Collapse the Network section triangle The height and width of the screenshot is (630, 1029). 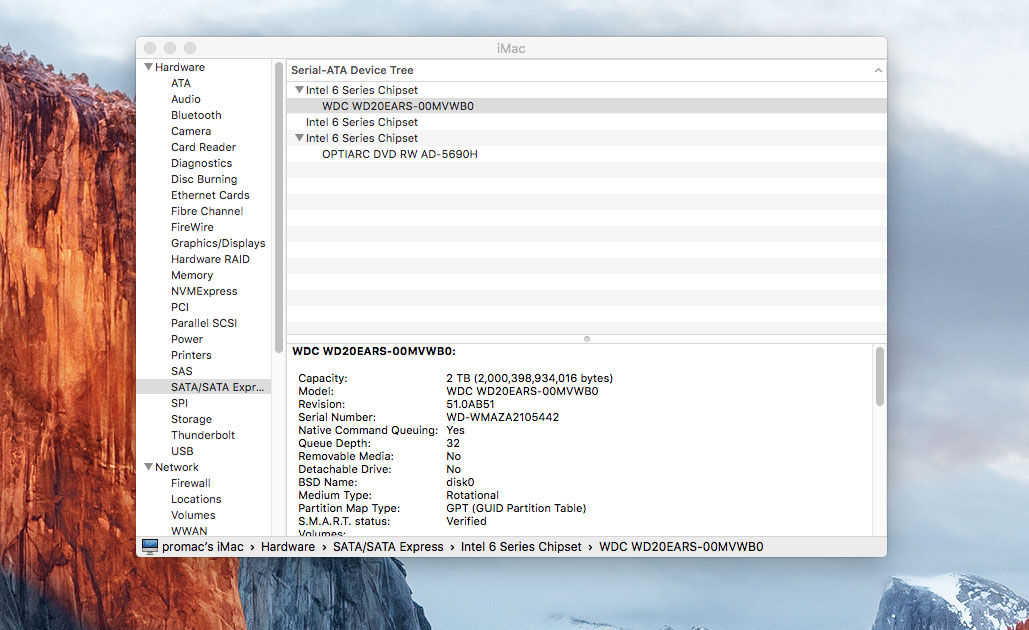click(148, 467)
